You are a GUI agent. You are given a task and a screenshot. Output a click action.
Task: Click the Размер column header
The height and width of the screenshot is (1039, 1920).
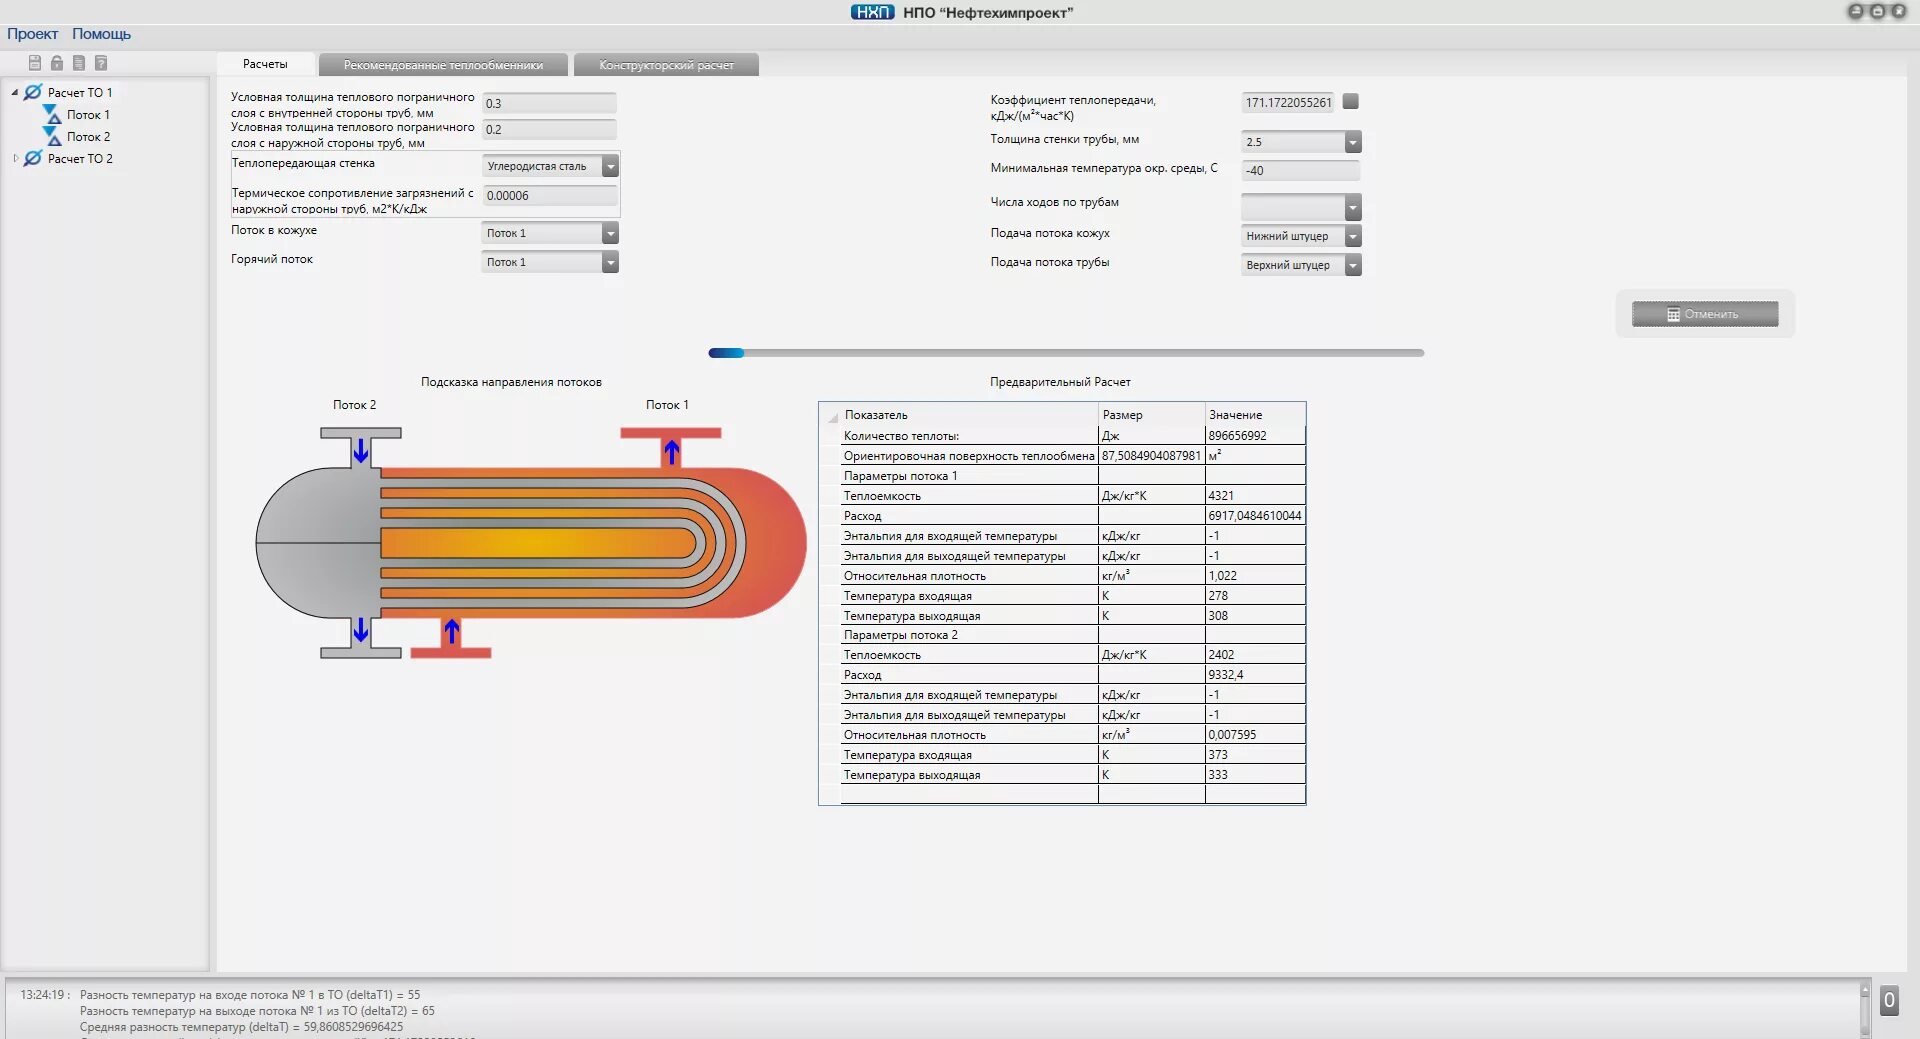(1152, 414)
